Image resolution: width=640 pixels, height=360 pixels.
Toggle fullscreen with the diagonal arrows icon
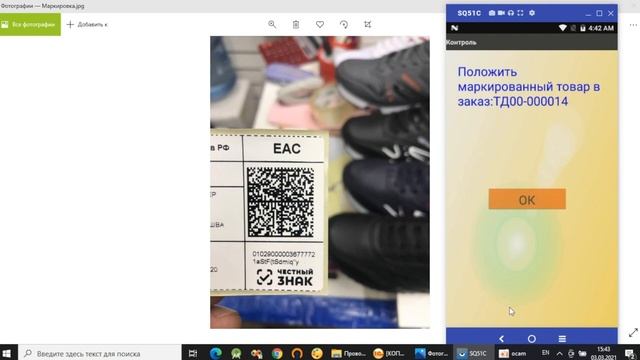click(633, 333)
